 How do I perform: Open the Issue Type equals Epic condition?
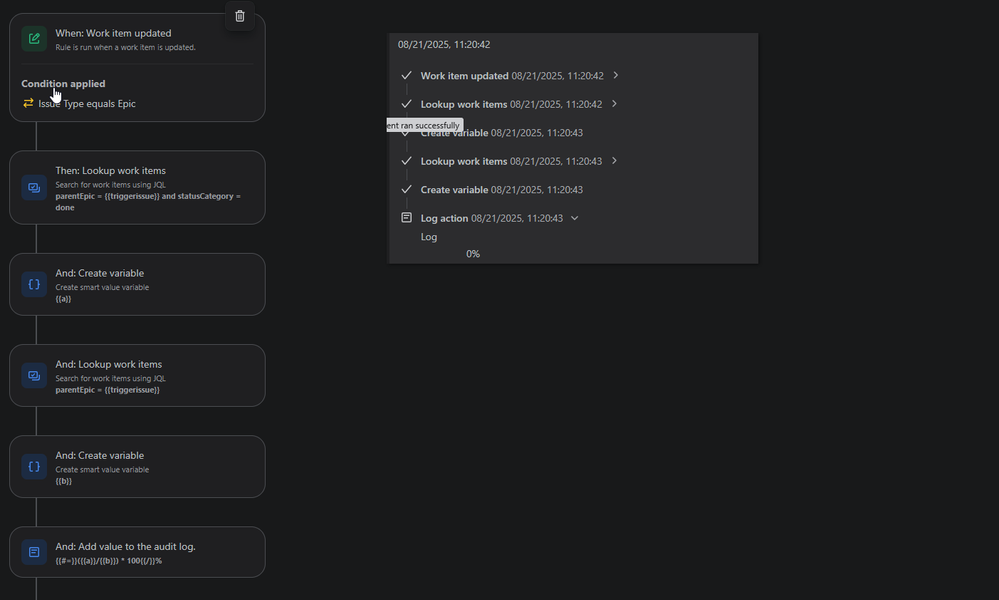[90, 103]
